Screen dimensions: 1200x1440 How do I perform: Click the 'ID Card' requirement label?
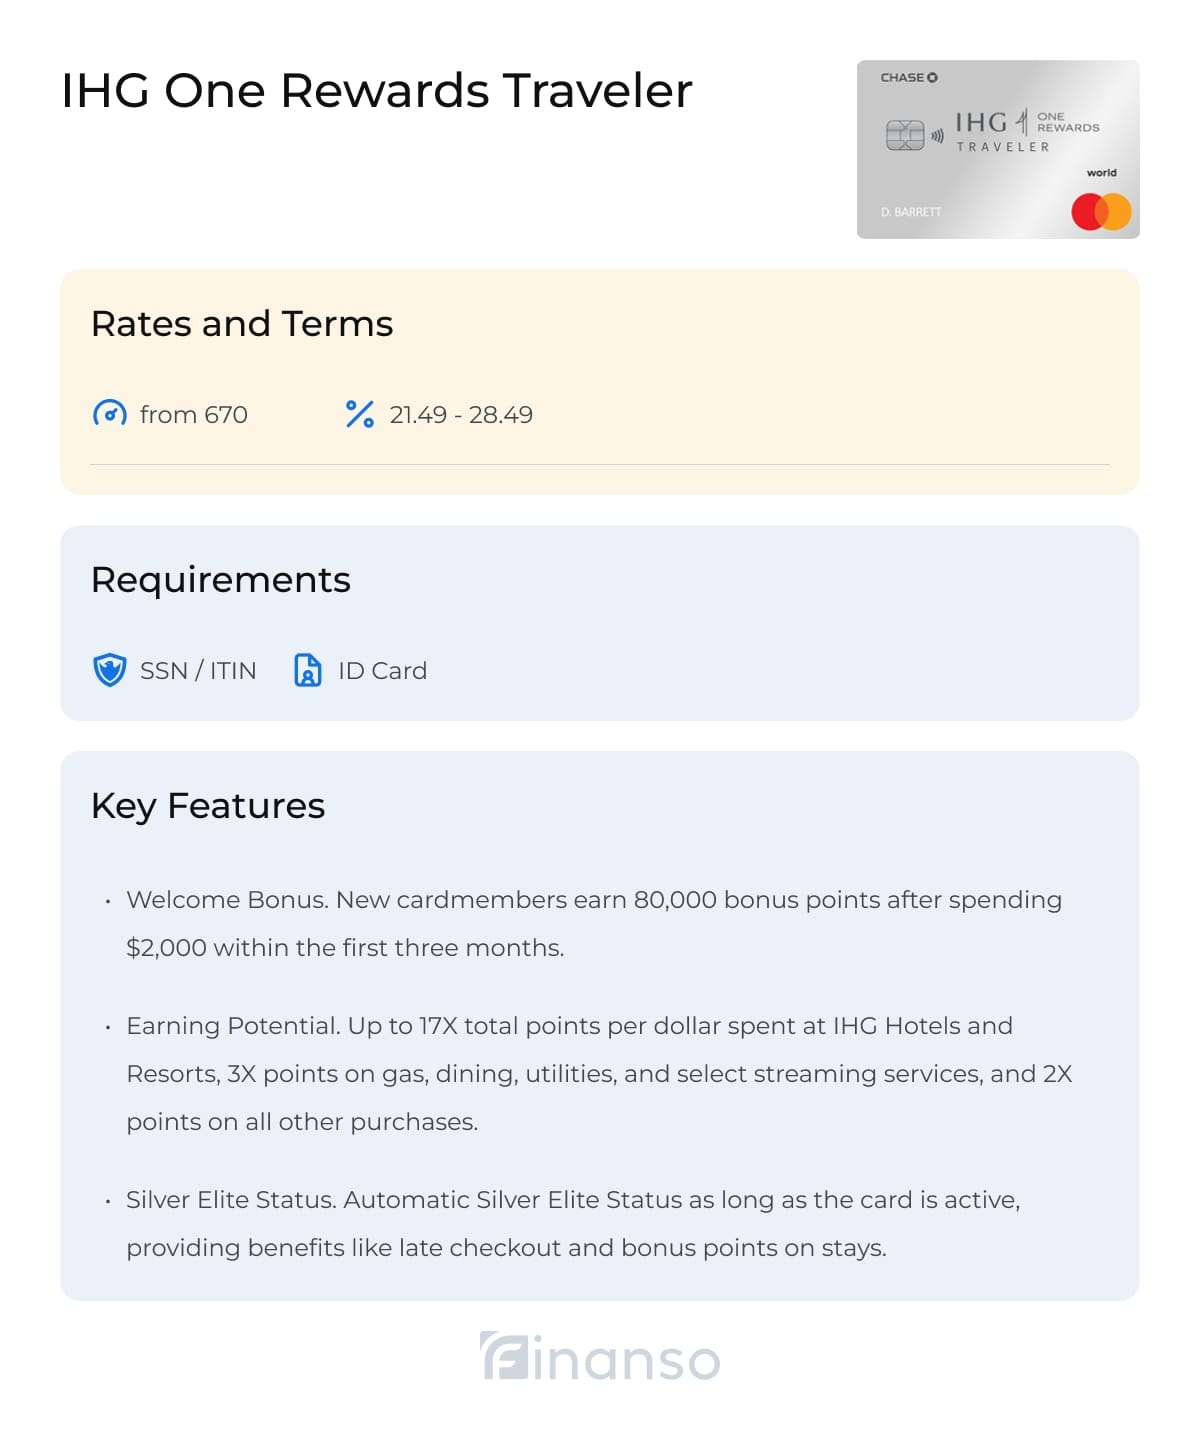tap(382, 671)
